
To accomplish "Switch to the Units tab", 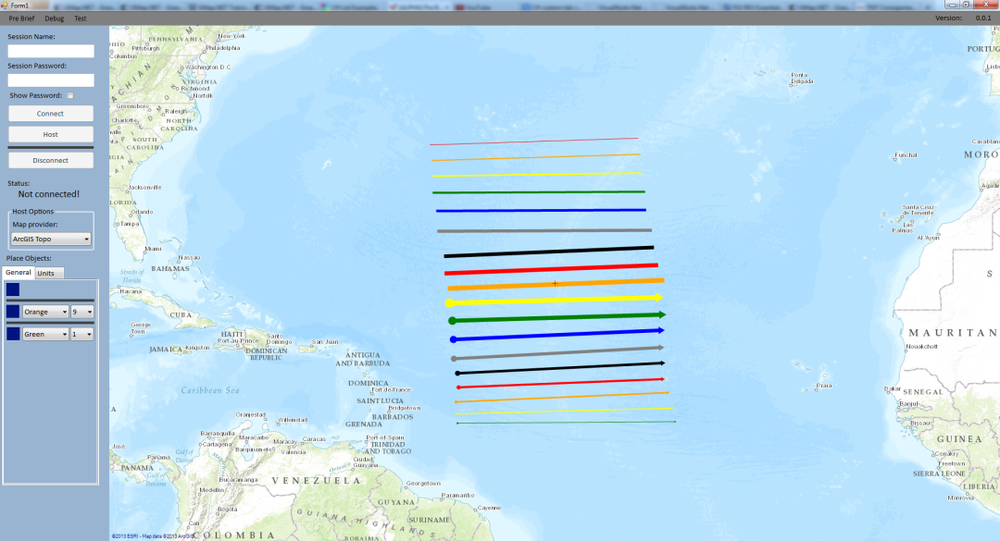I will 46,273.
